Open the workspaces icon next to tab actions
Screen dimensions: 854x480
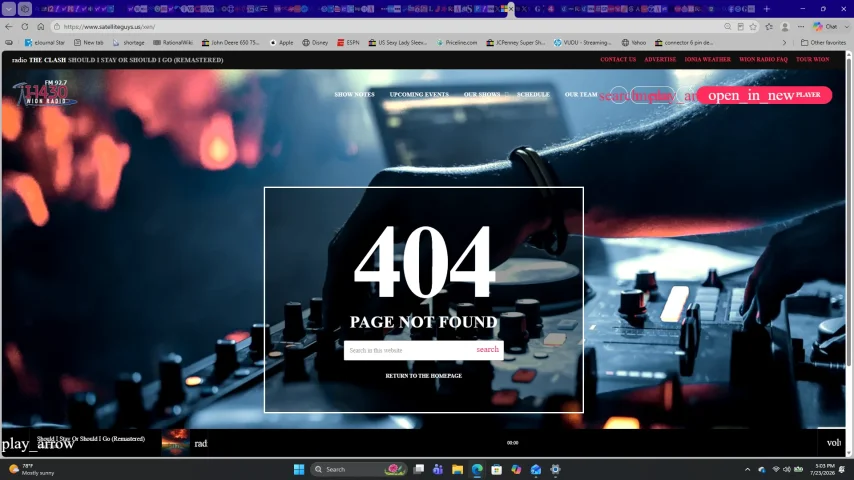click(25, 9)
